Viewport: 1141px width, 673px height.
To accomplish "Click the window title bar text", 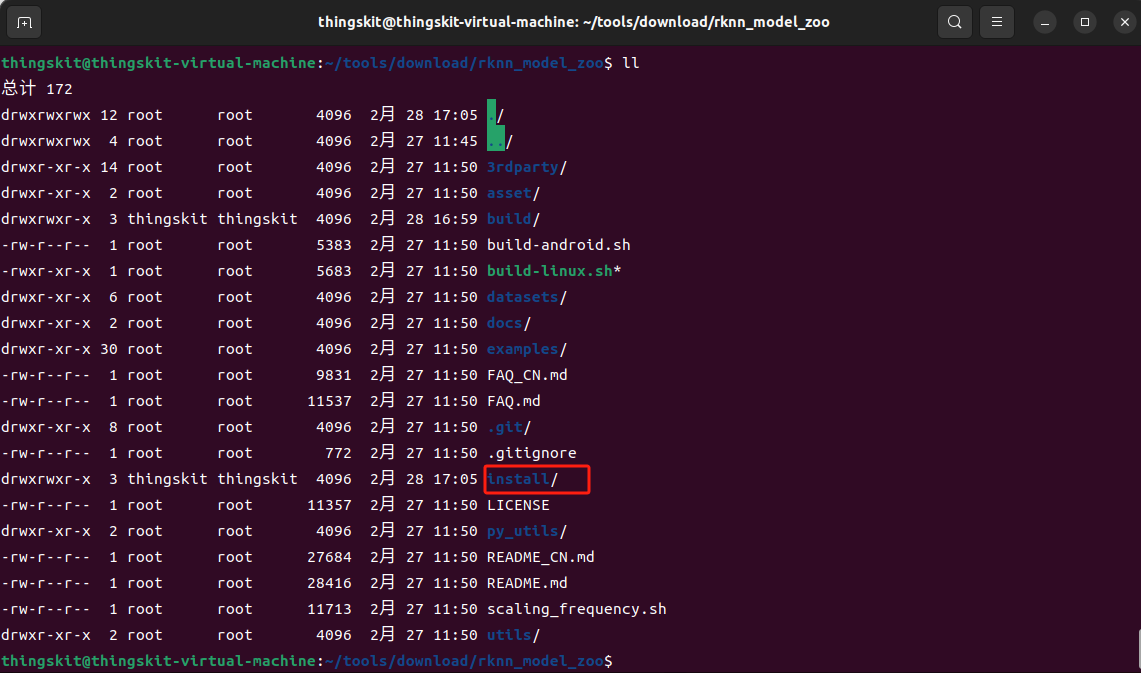I will pos(573,22).
